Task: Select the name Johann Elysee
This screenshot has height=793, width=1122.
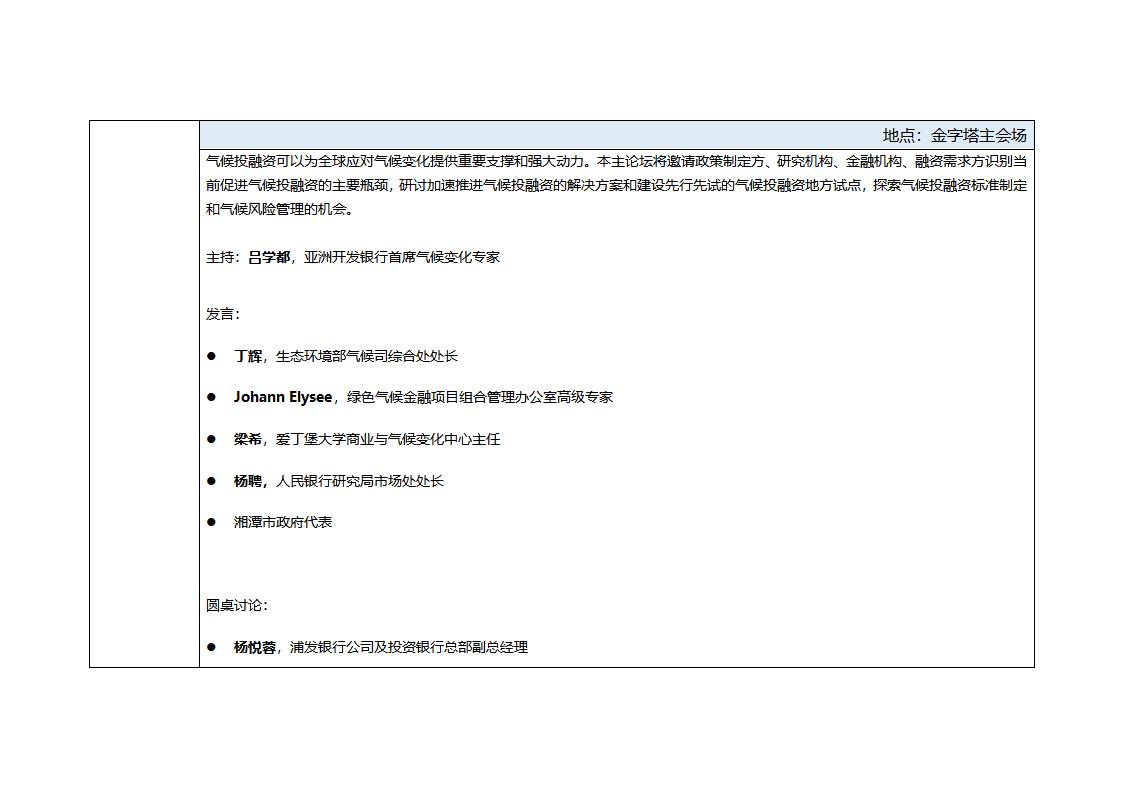Action: 283,397
